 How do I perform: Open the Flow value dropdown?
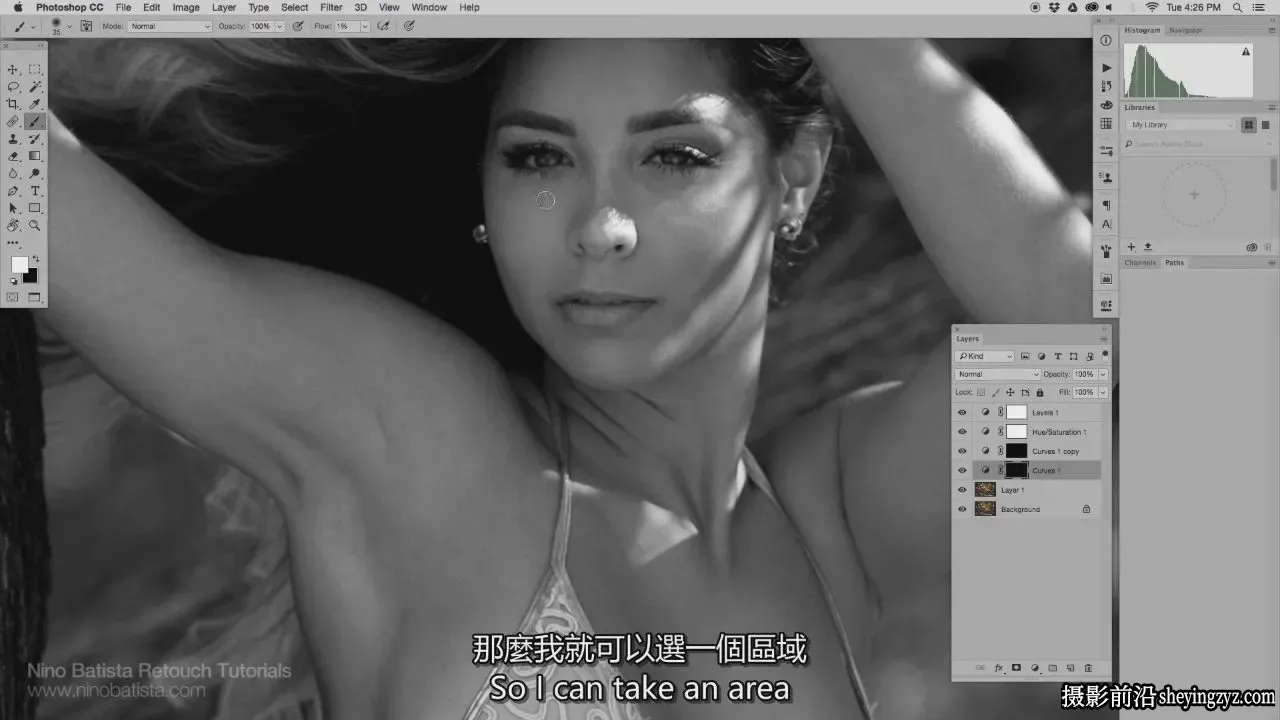coord(364,26)
